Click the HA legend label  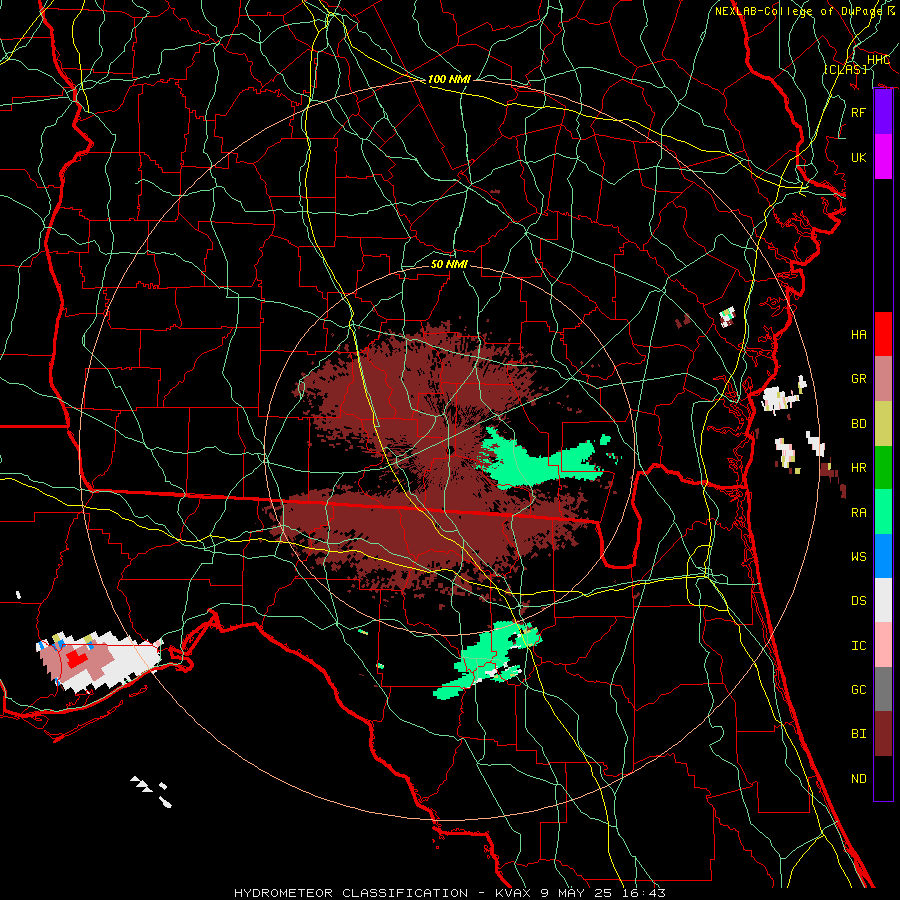859,335
